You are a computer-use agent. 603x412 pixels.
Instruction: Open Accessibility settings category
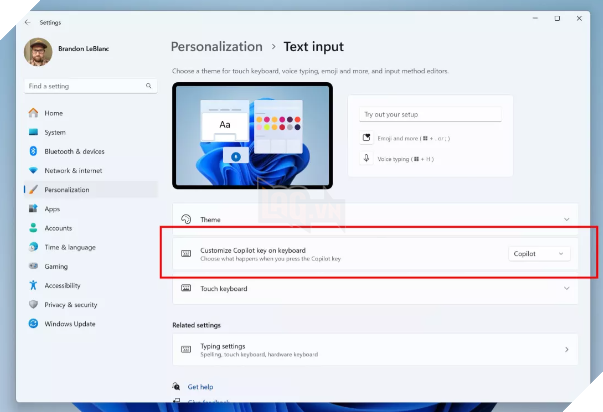91,285
